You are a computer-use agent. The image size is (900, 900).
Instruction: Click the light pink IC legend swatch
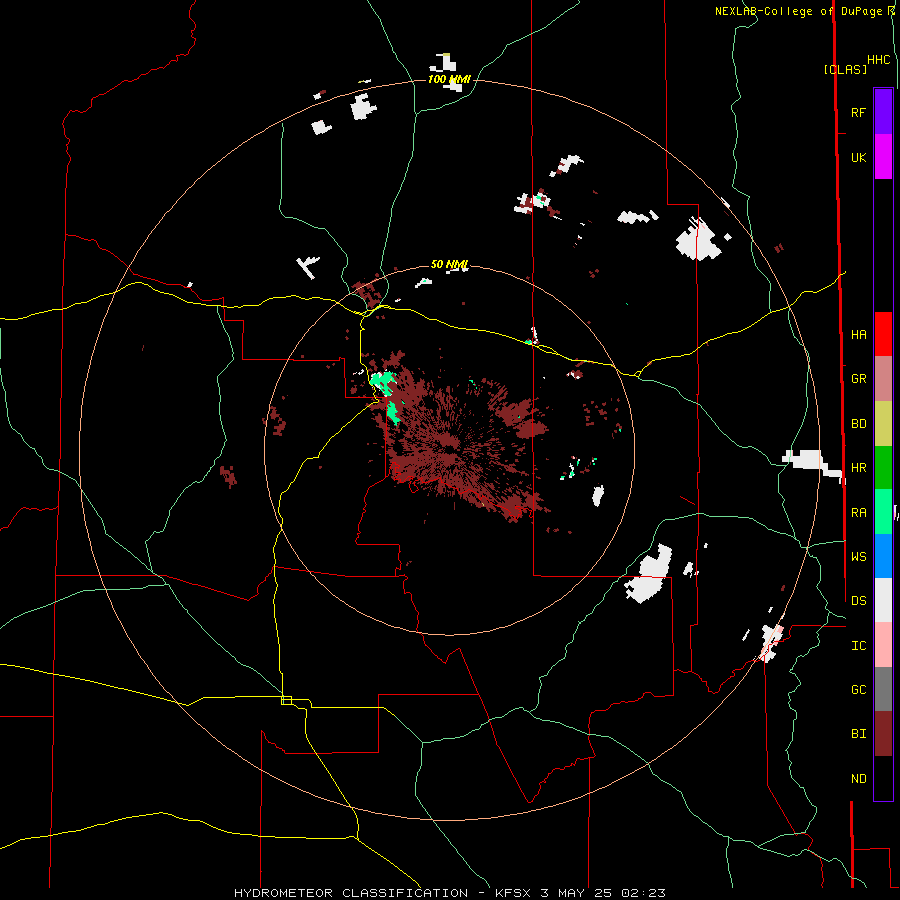pyautogui.click(x=883, y=645)
